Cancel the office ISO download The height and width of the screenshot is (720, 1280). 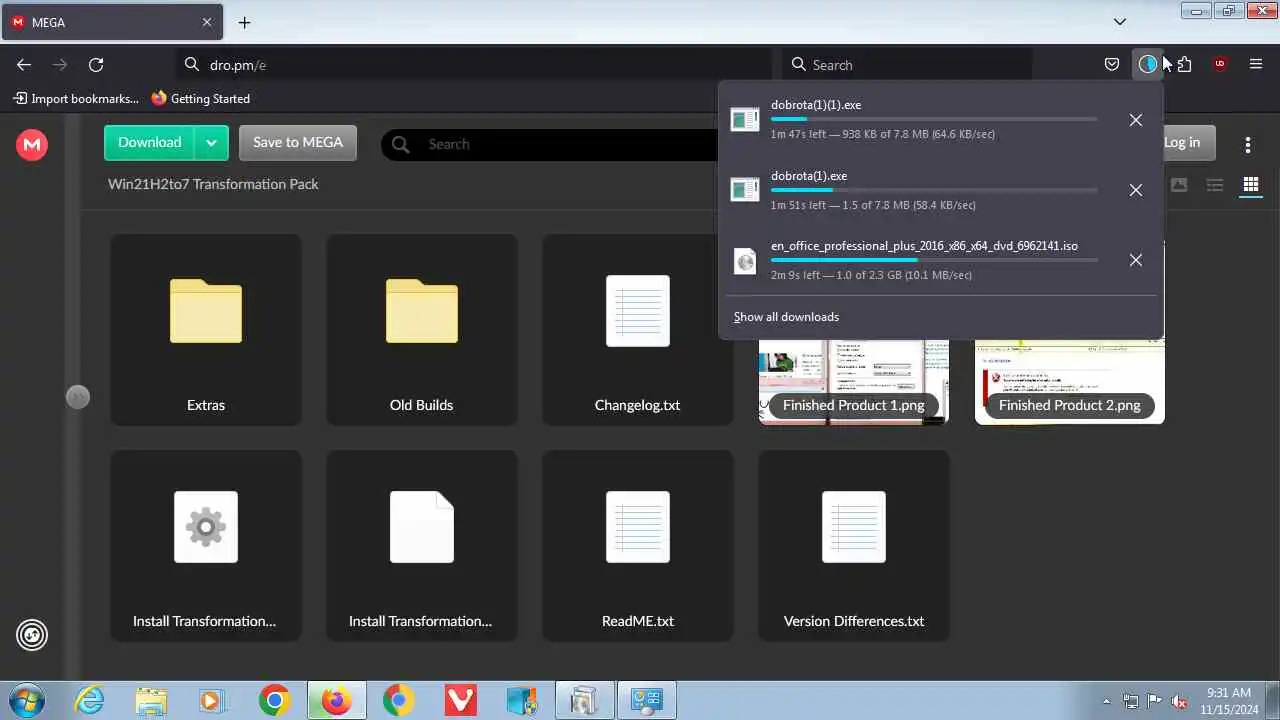coord(1136,260)
